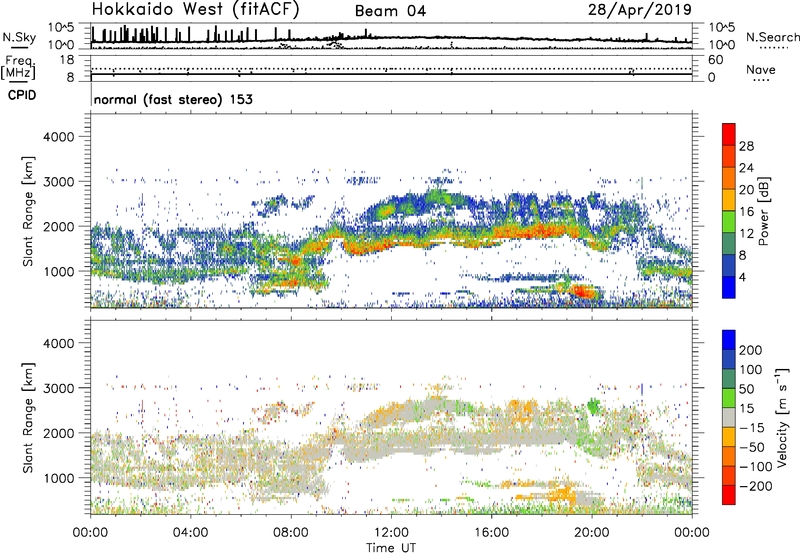Click the 'N.Search' legend label

pos(772,37)
